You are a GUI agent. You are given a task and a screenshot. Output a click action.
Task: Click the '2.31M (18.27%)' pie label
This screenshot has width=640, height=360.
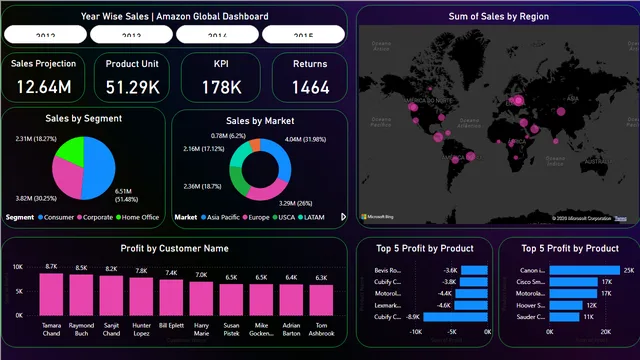[x=36, y=139]
